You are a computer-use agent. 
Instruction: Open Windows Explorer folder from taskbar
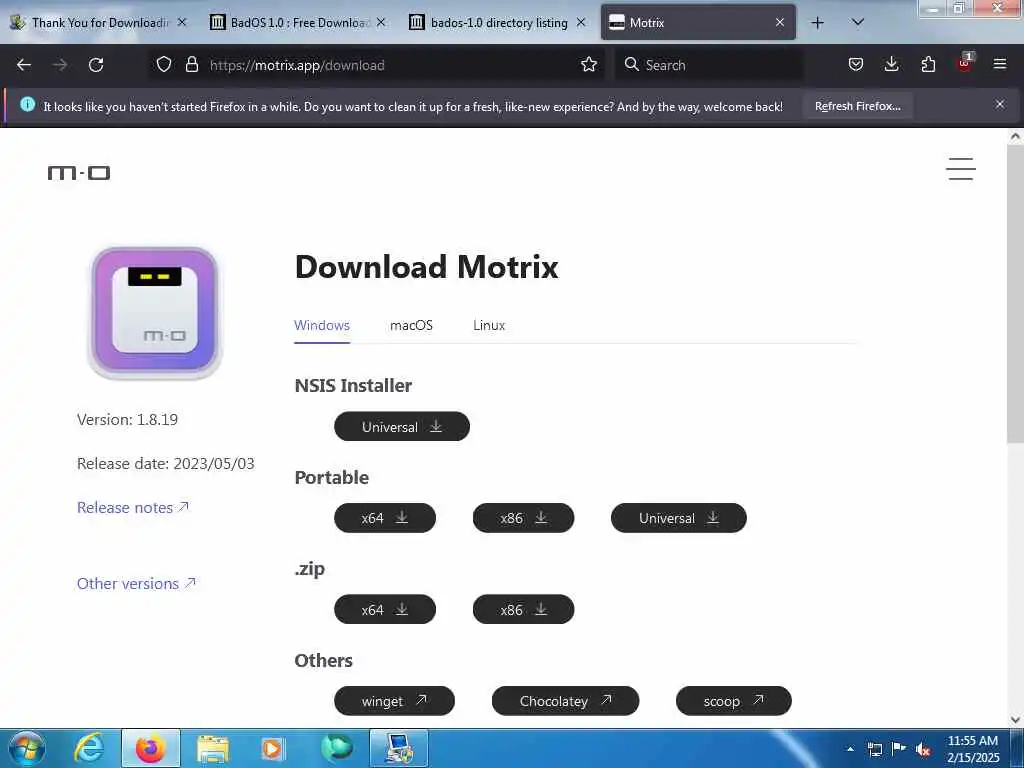pyautogui.click(x=213, y=748)
